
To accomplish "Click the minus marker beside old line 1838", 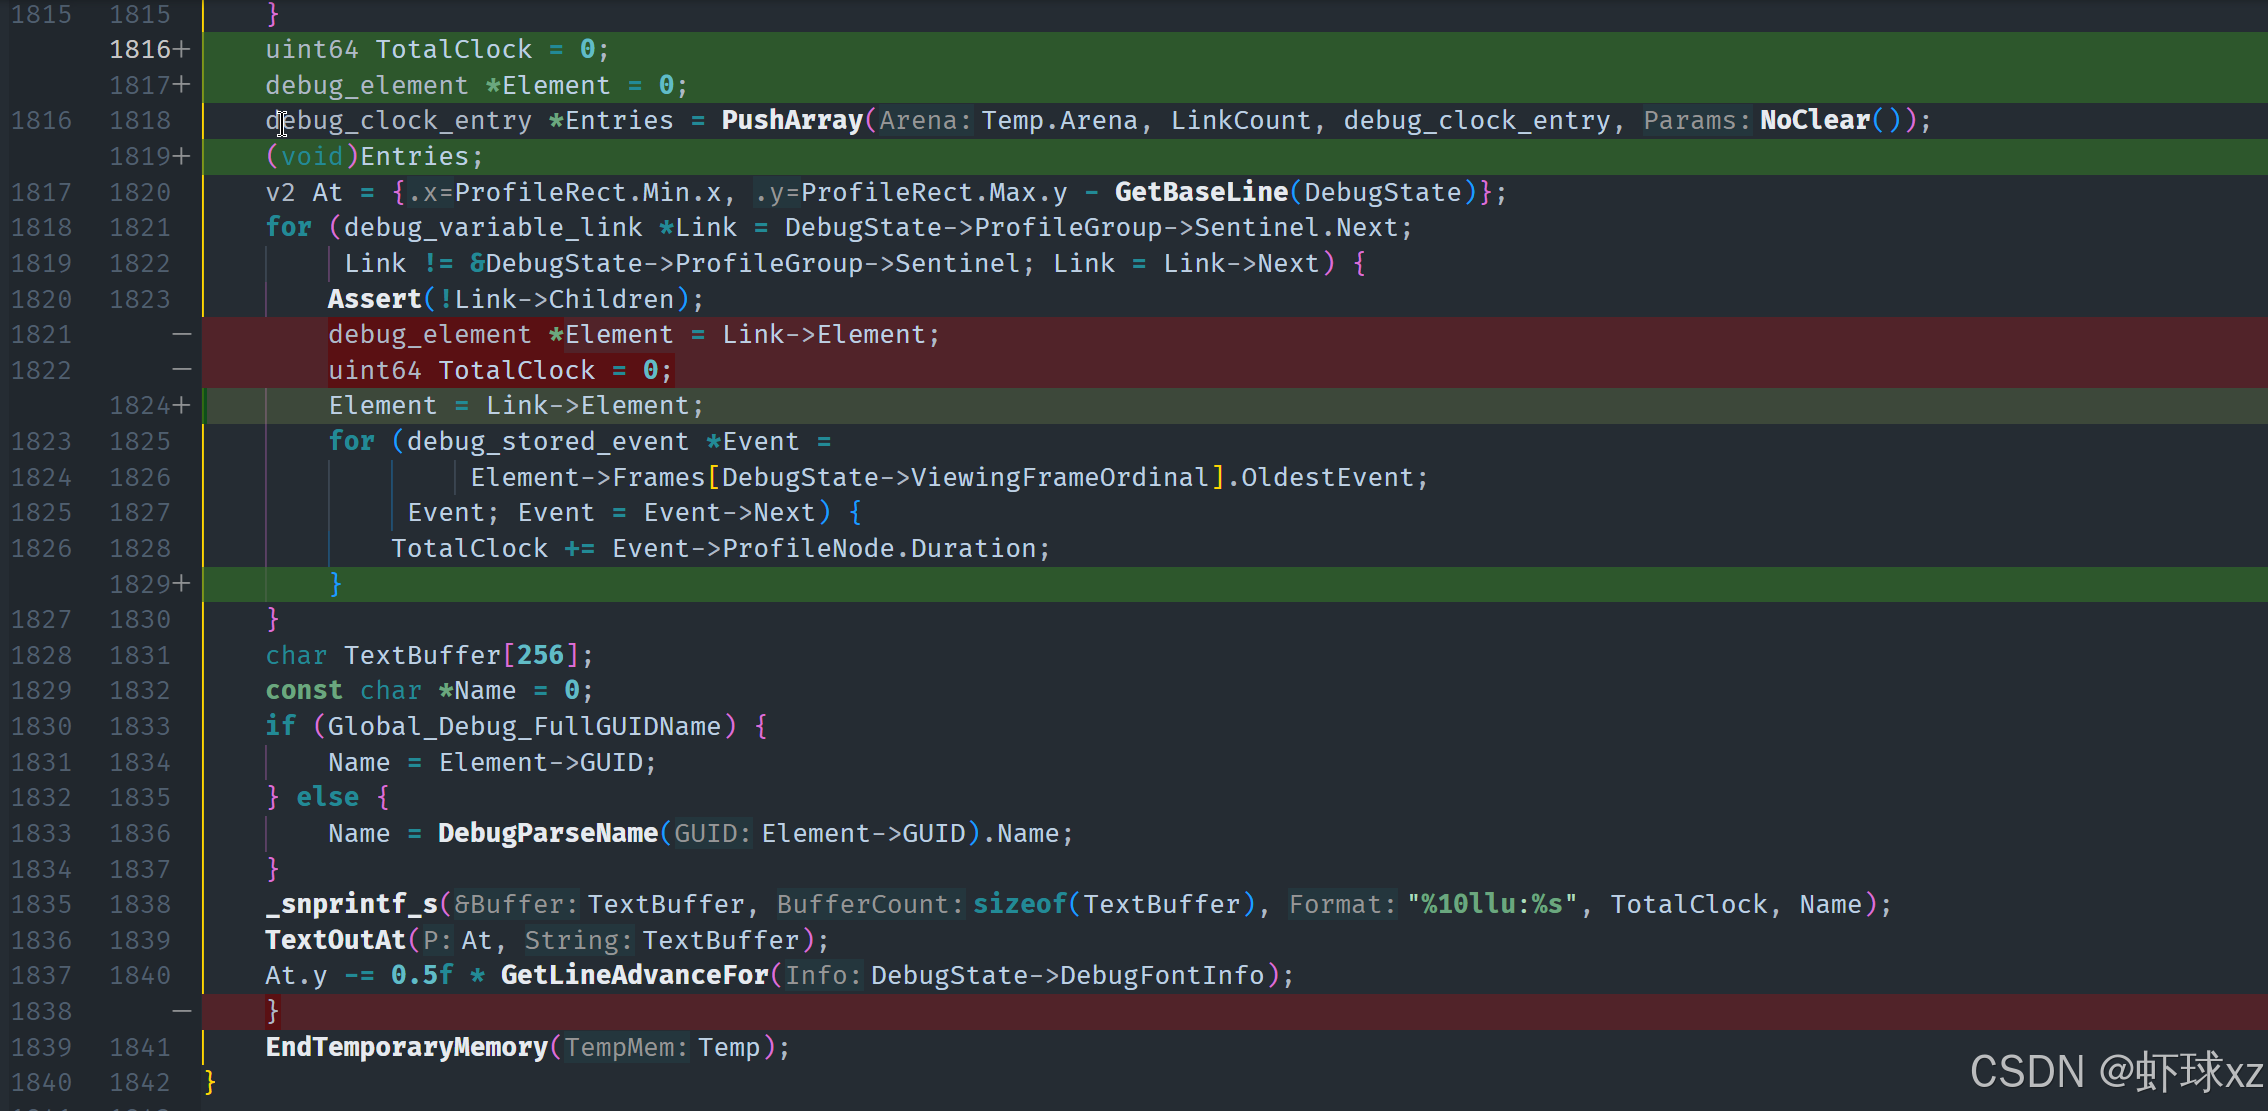I will [x=181, y=1011].
